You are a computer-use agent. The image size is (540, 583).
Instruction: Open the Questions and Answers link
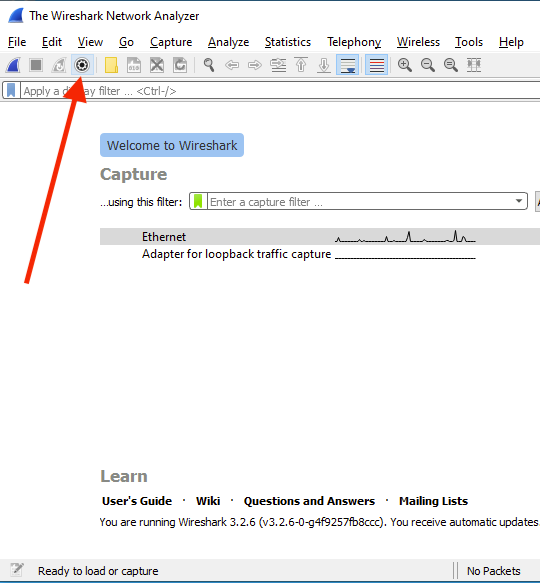[x=309, y=501]
